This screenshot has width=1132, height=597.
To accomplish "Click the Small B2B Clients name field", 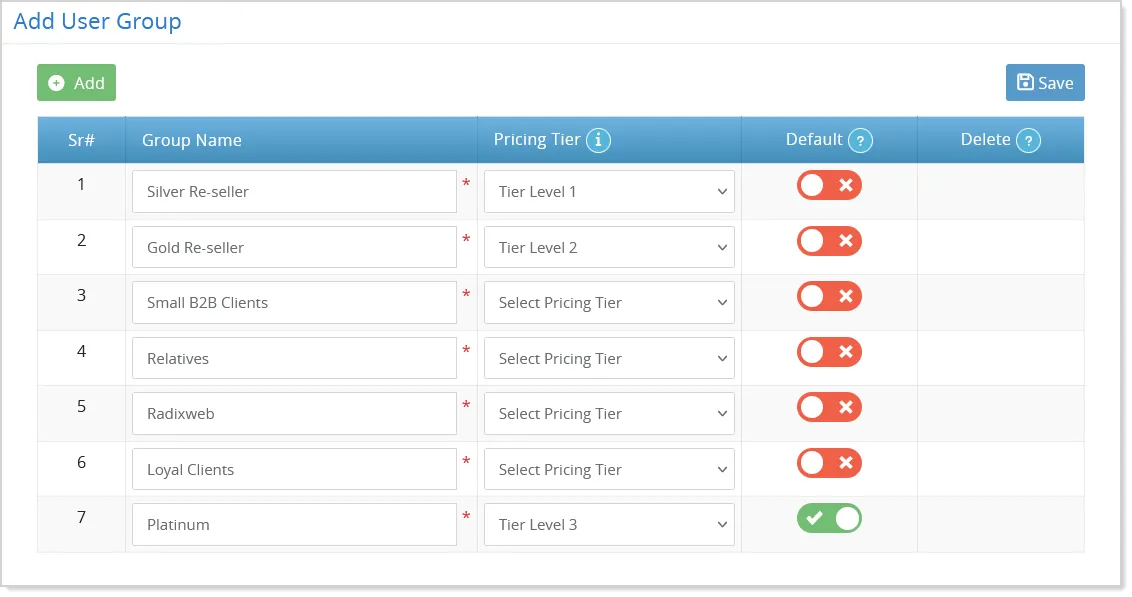I will (x=295, y=302).
